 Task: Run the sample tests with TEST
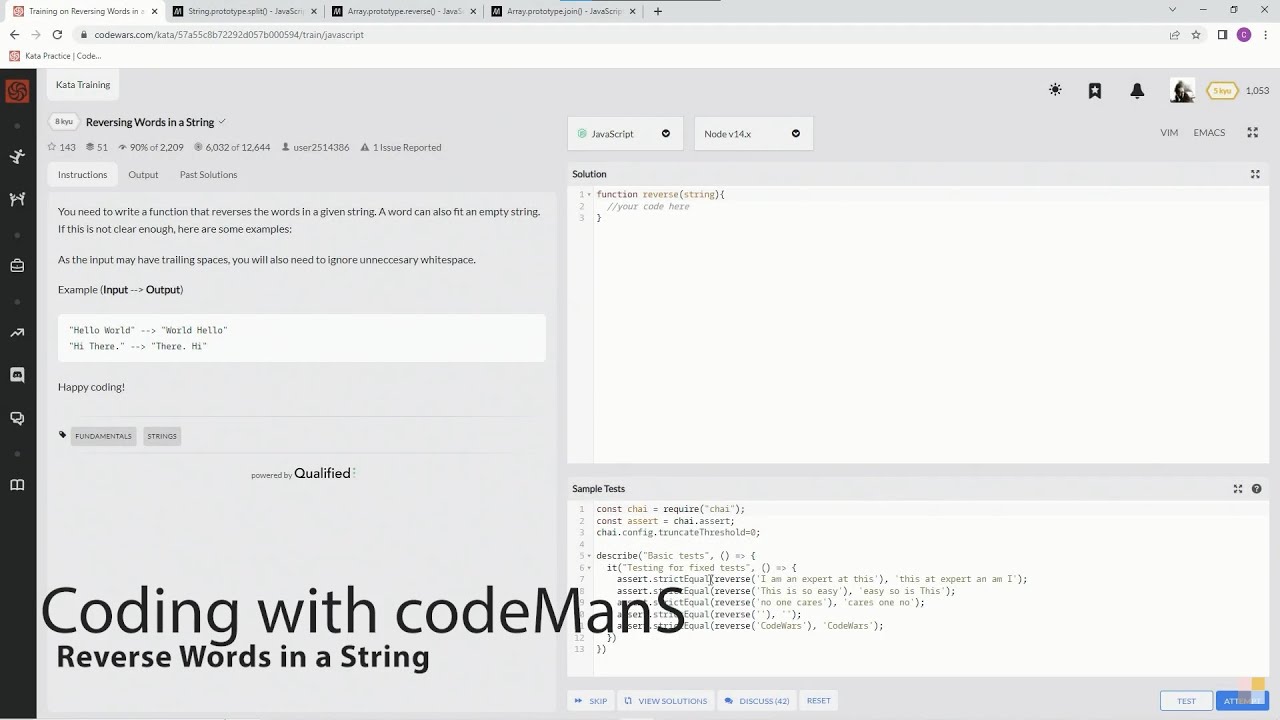[x=1186, y=701]
